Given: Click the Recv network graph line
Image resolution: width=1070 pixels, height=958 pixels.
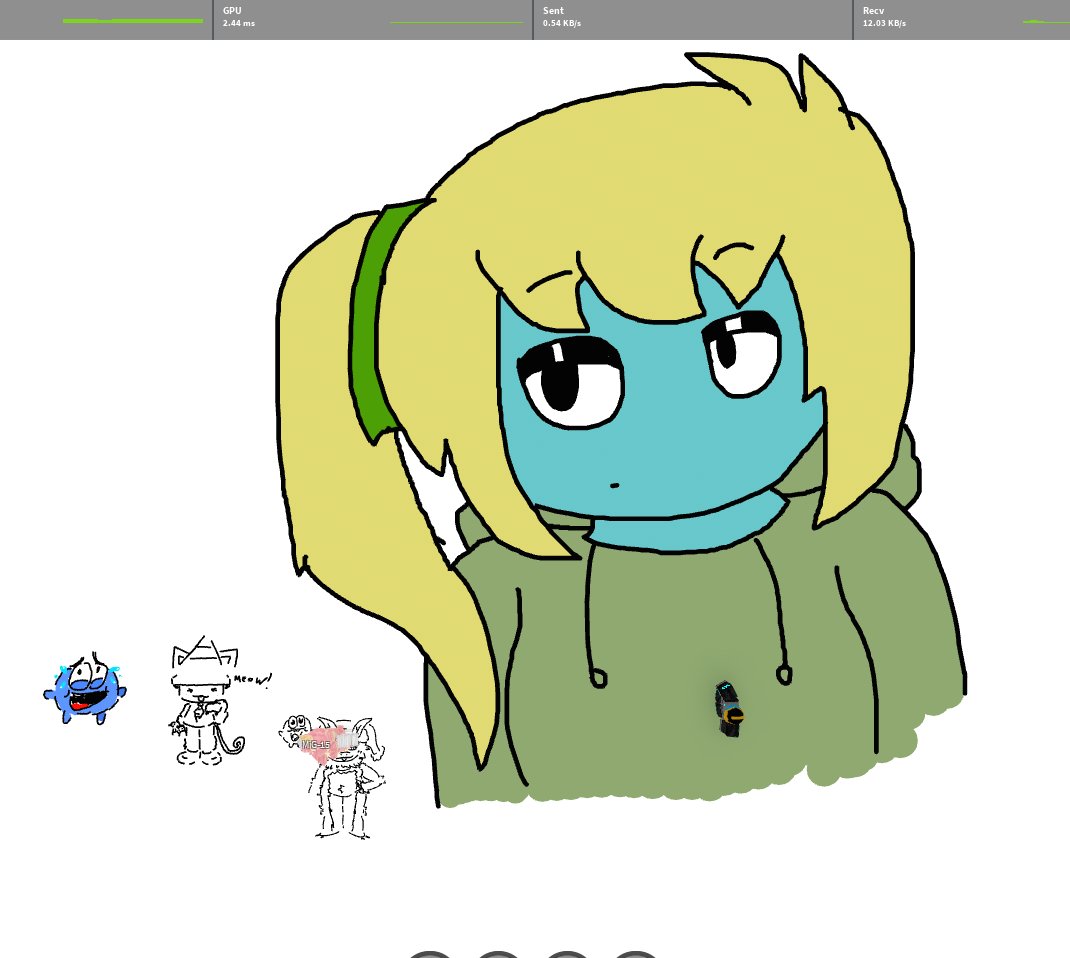Looking at the screenshot, I should 1046,22.
